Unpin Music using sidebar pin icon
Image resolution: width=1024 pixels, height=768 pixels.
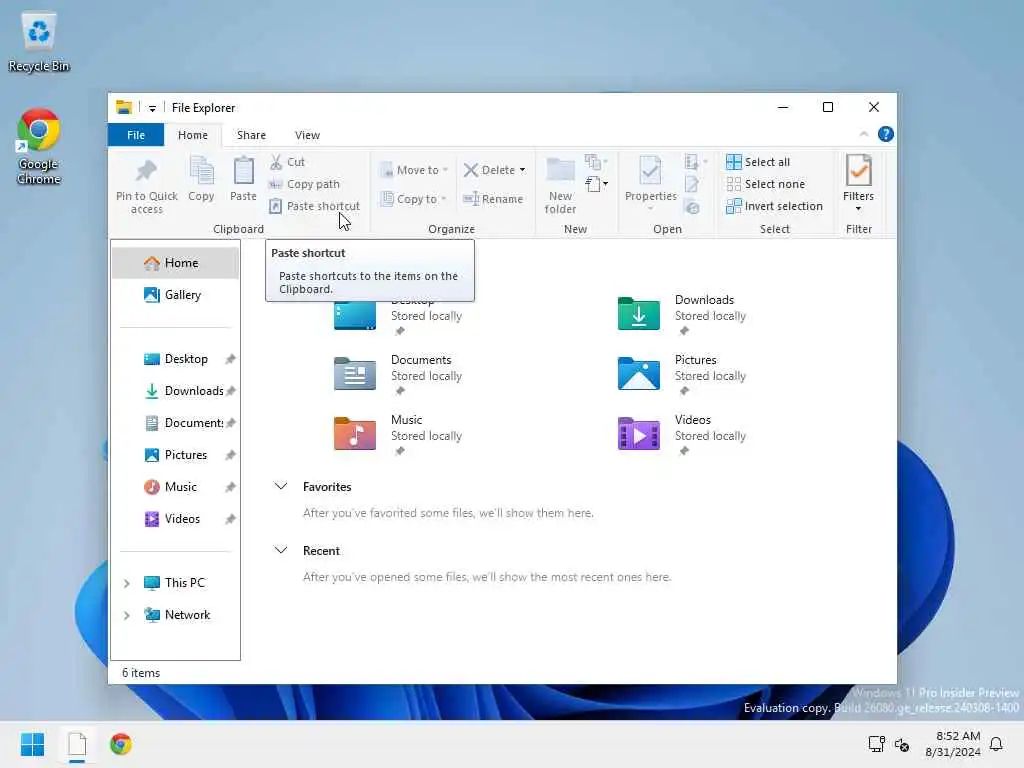tap(231, 487)
